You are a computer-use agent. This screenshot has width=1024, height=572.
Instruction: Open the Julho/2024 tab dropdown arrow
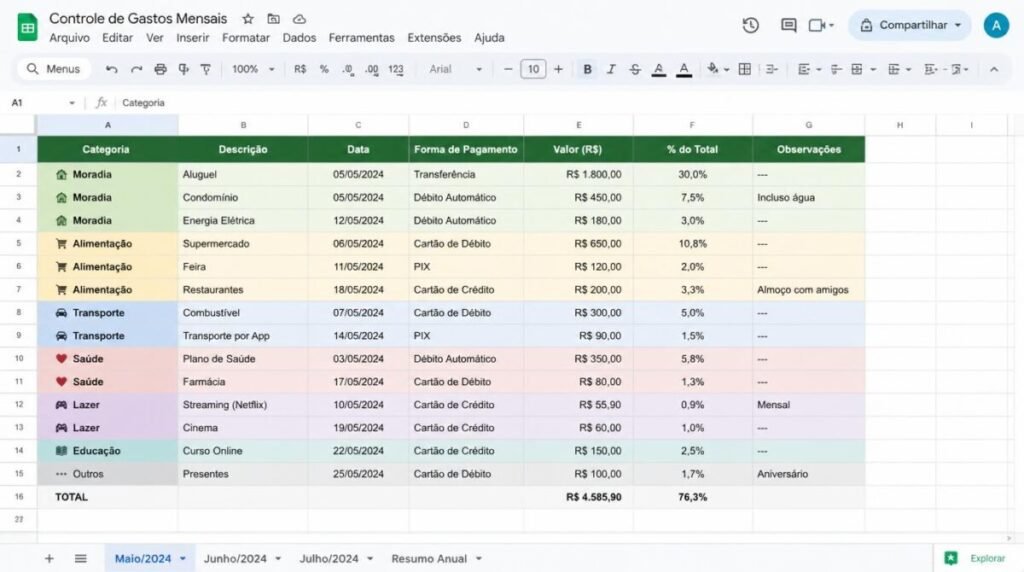click(x=370, y=559)
